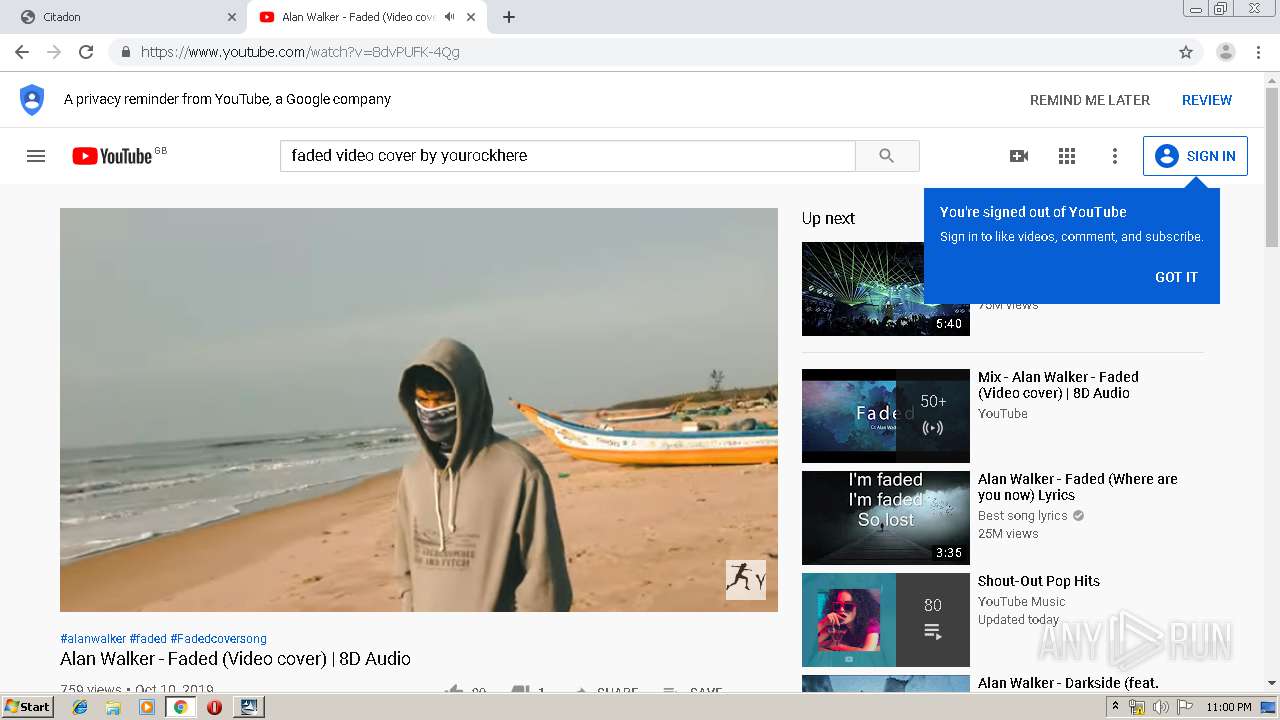Click the tray network icon

point(1137,707)
